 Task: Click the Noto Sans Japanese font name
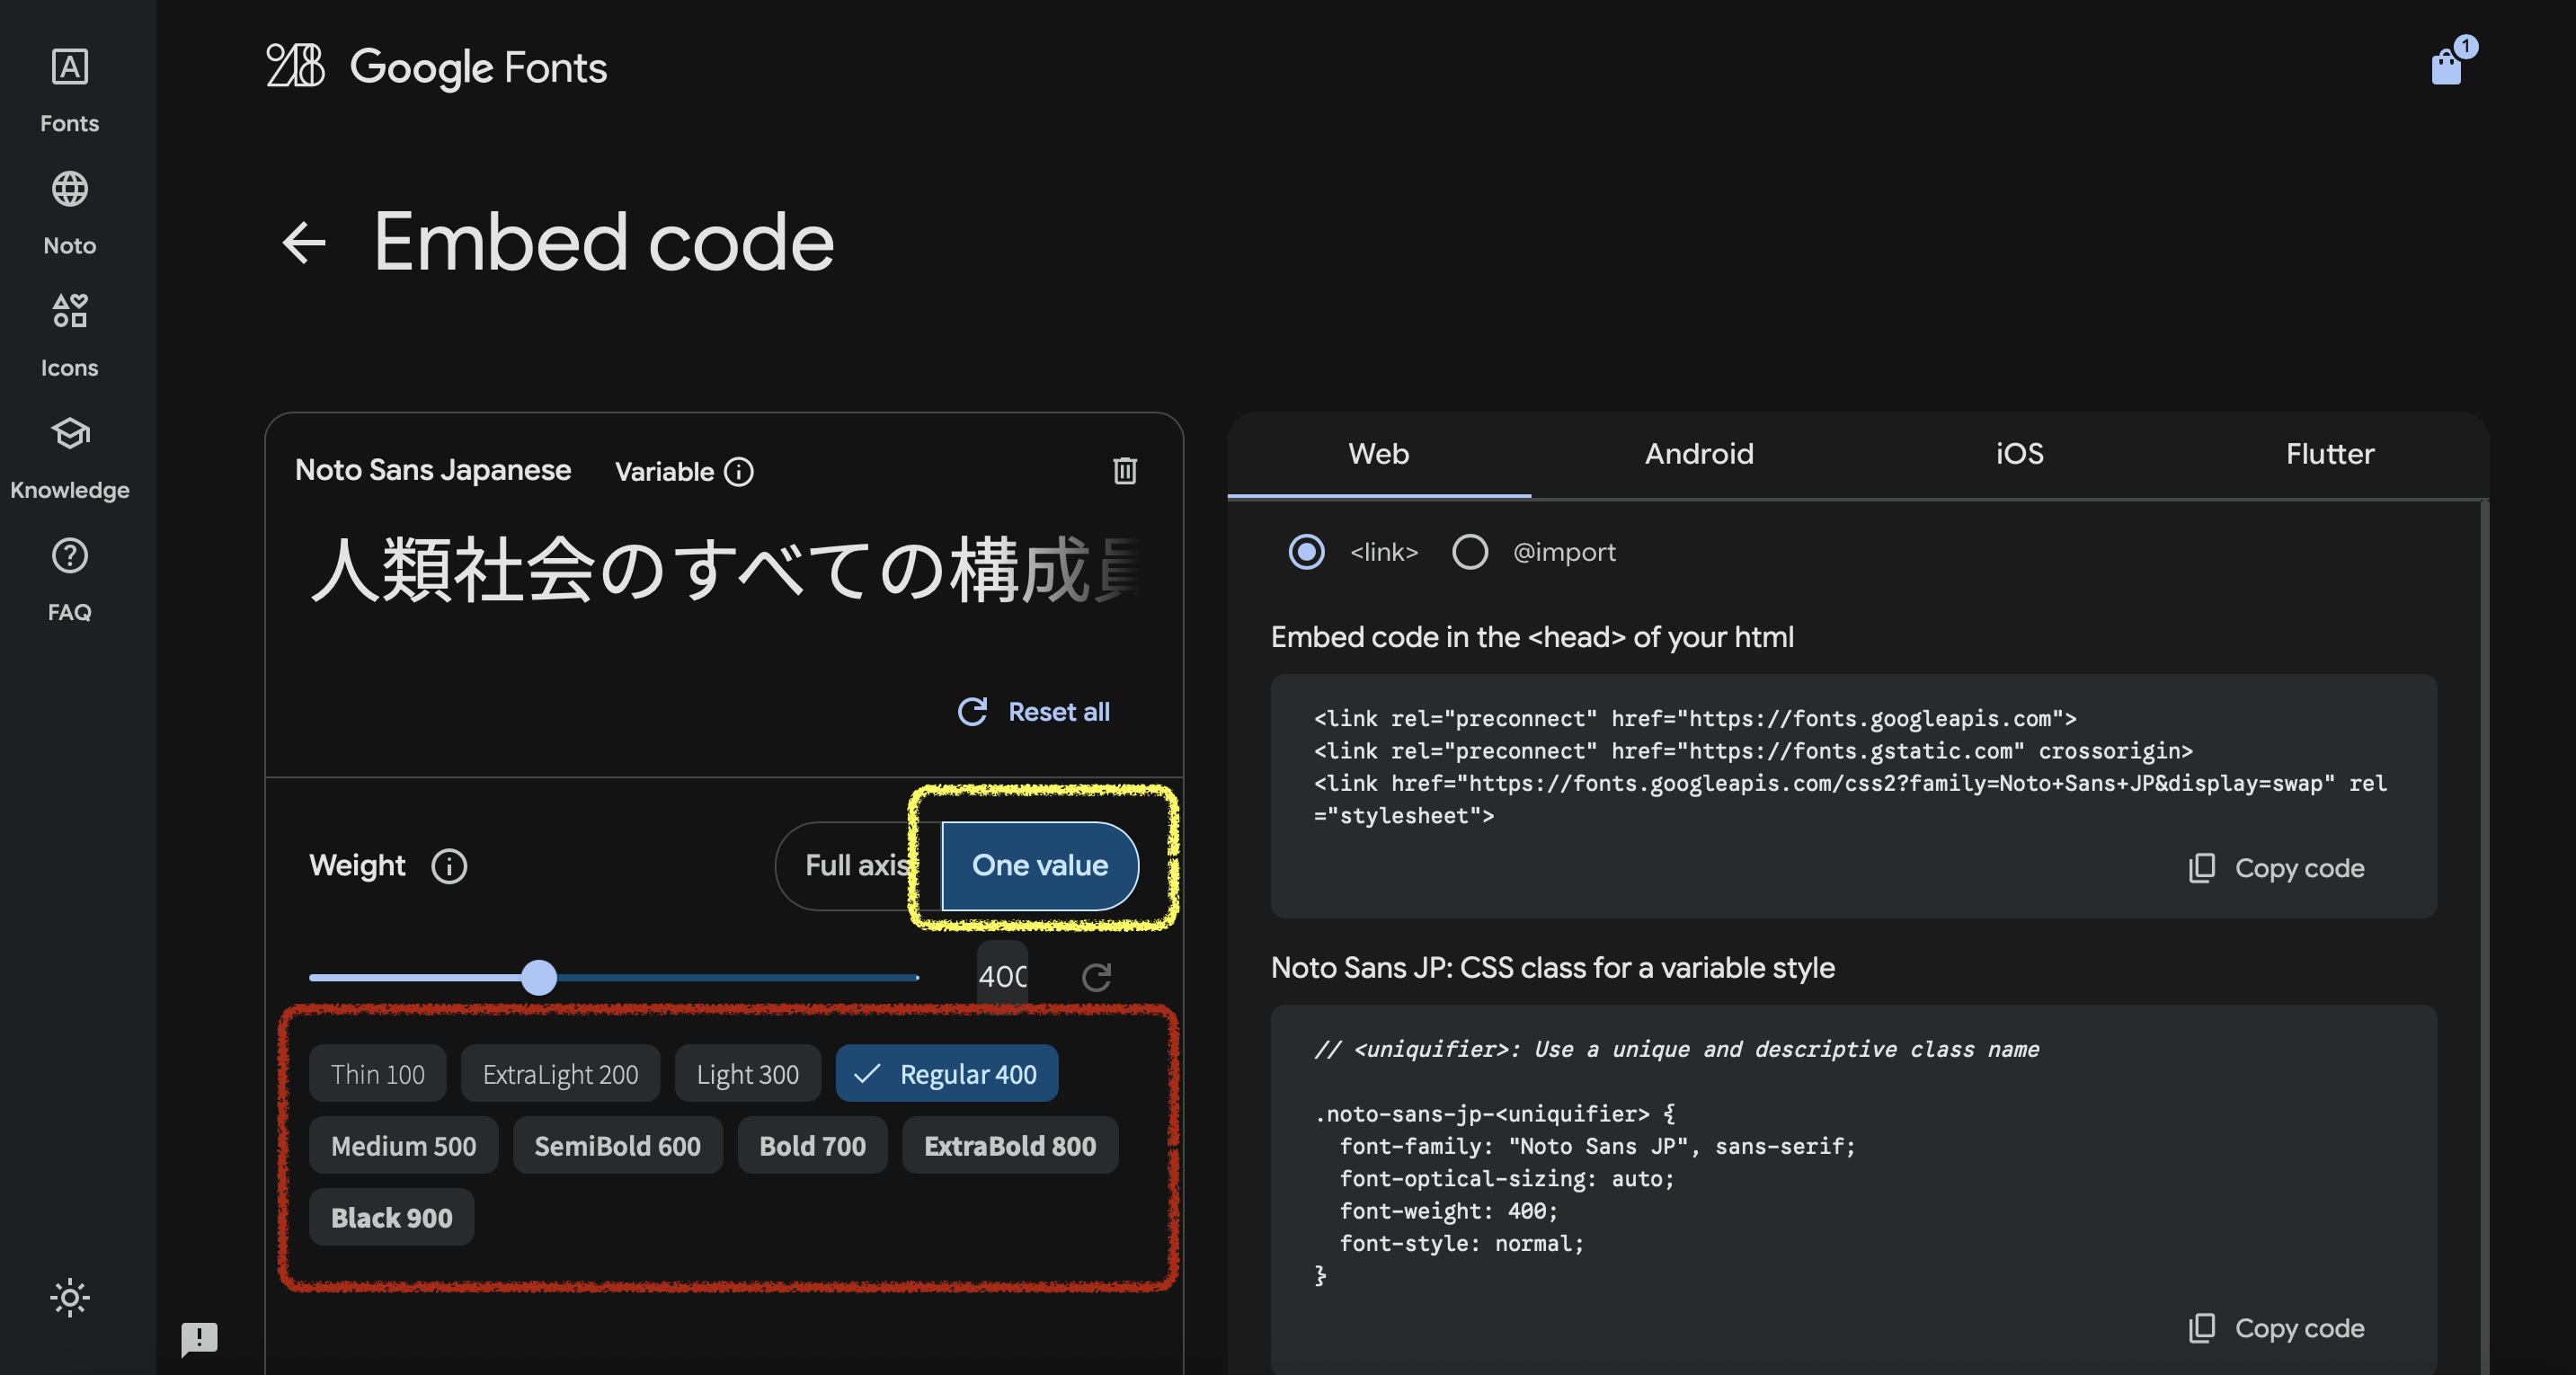coord(433,470)
